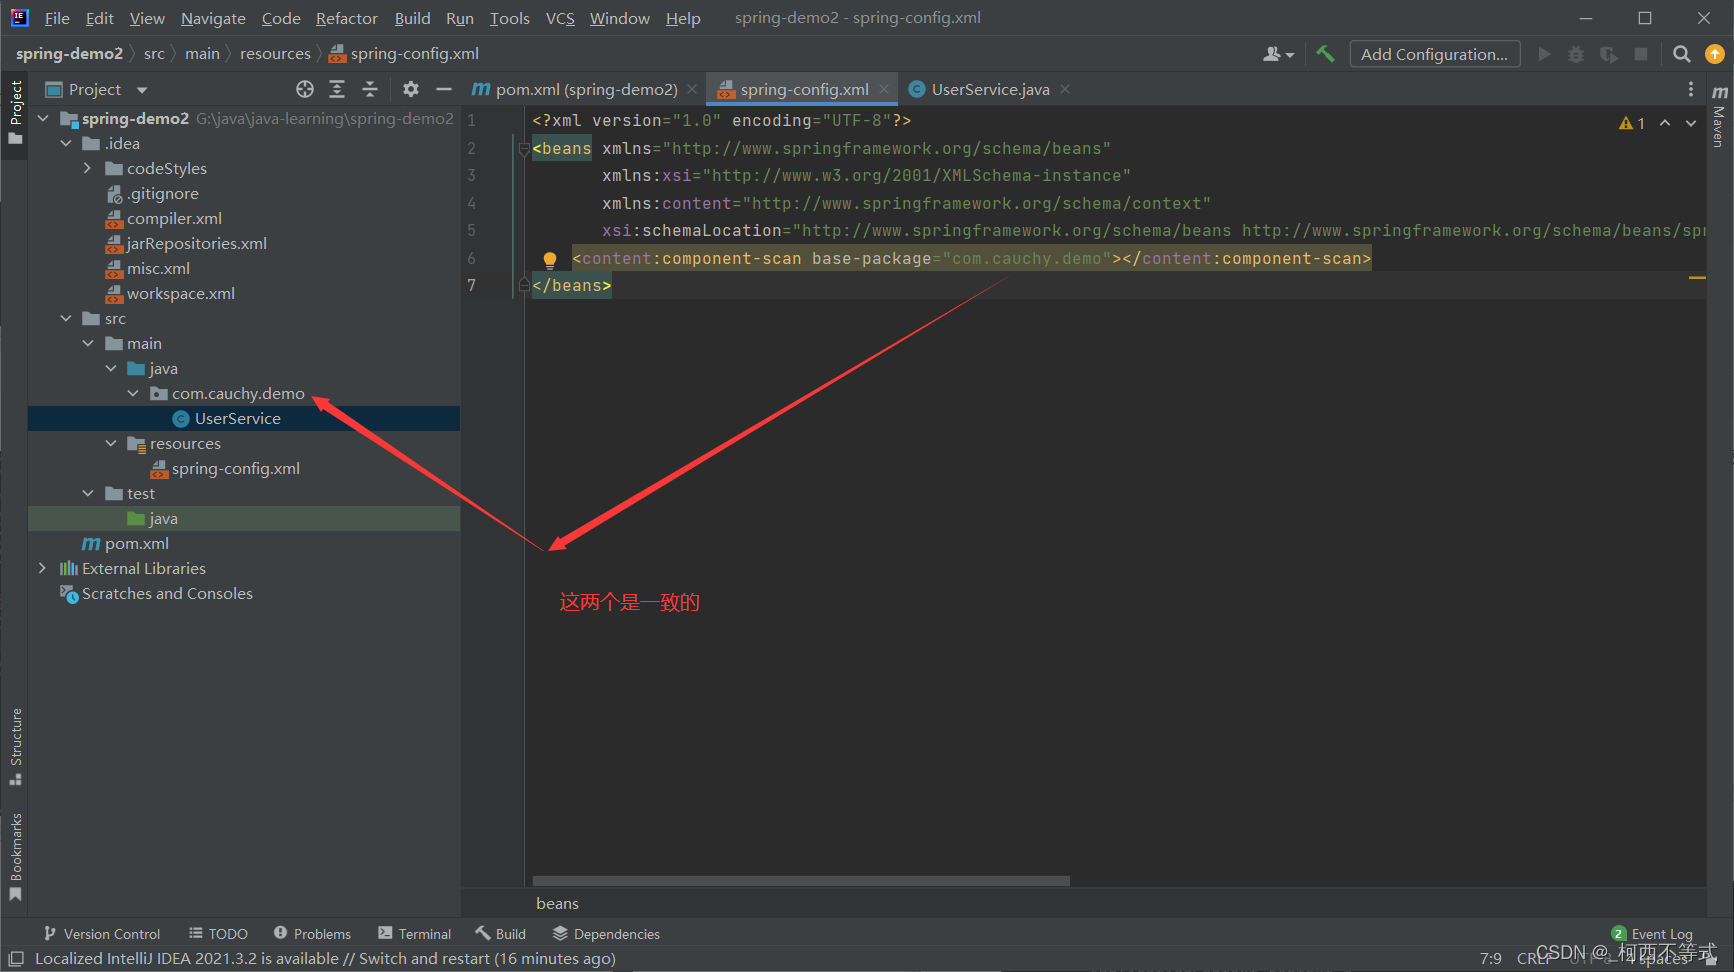Viewport: 1734px width, 972px height.
Task: Click Select Opened File crosshair icon
Action: point(305,89)
